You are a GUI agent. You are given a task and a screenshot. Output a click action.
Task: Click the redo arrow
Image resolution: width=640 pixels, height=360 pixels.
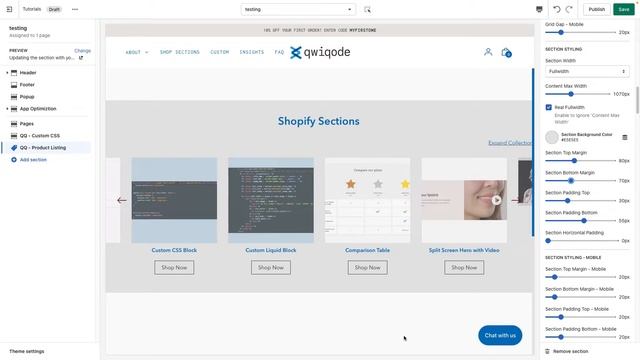(x=569, y=9)
